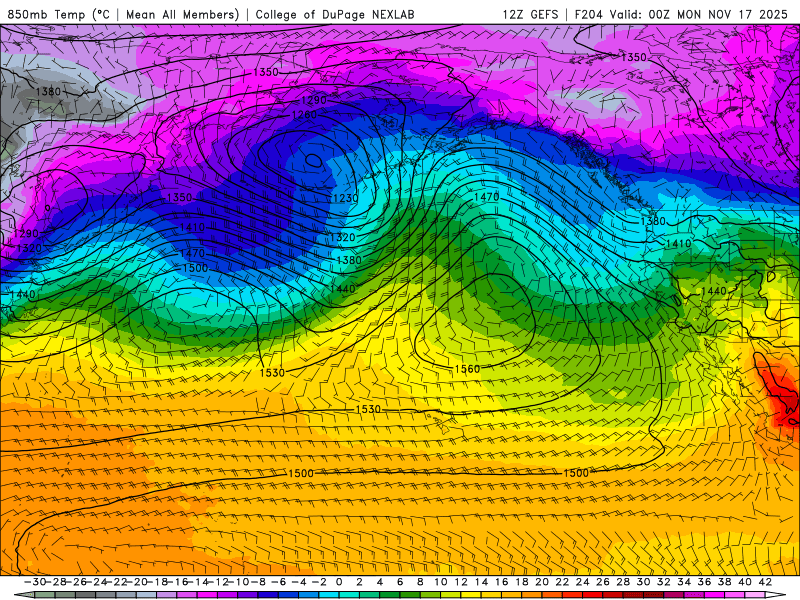This screenshot has width=800, height=600.
Task: Click the 22 value on the colorbar
Action: pyautogui.click(x=562, y=582)
